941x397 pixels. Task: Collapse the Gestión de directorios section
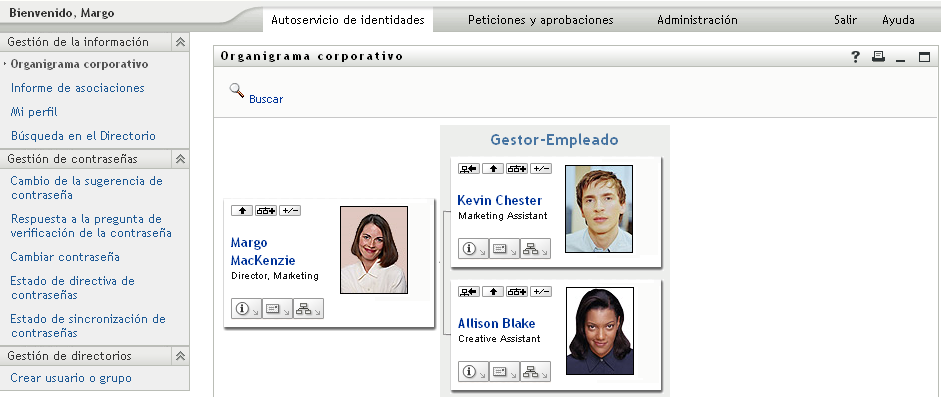point(180,356)
